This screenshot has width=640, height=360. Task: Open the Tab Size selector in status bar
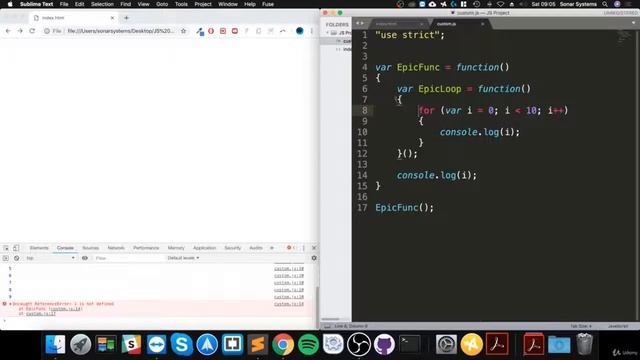click(x=581, y=326)
